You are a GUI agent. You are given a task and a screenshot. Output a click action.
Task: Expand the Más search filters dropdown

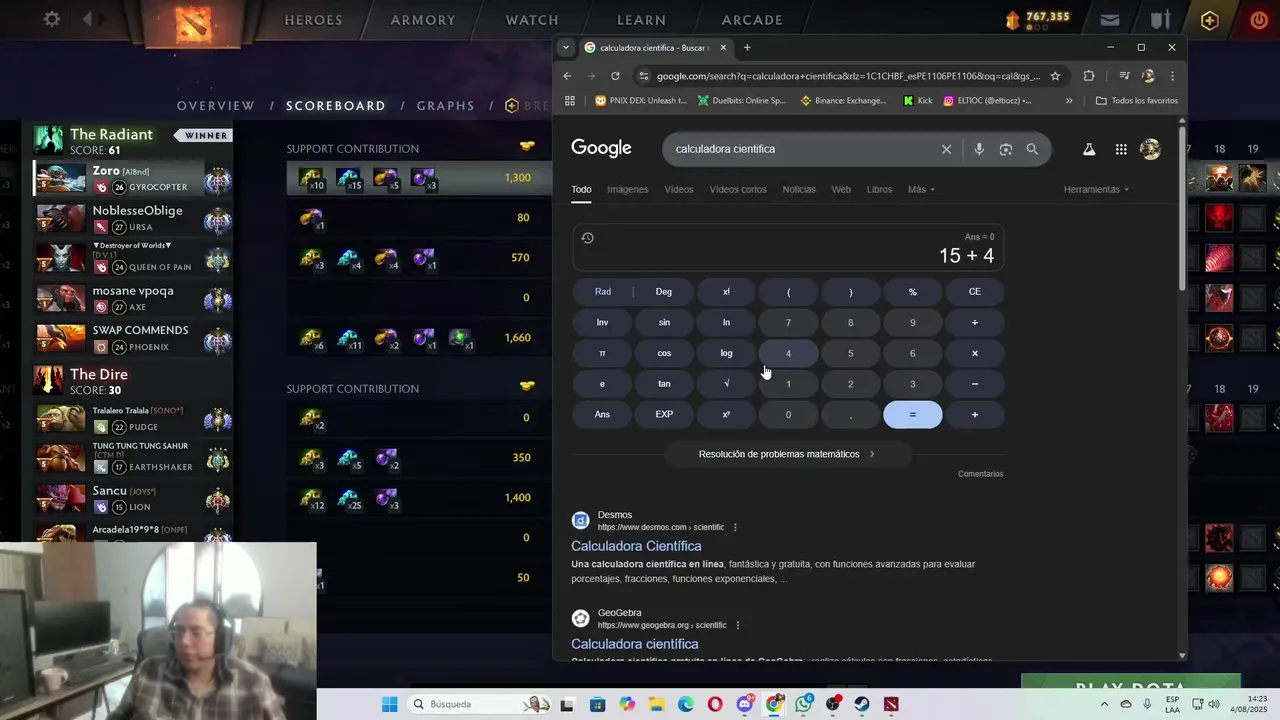point(921,189)
